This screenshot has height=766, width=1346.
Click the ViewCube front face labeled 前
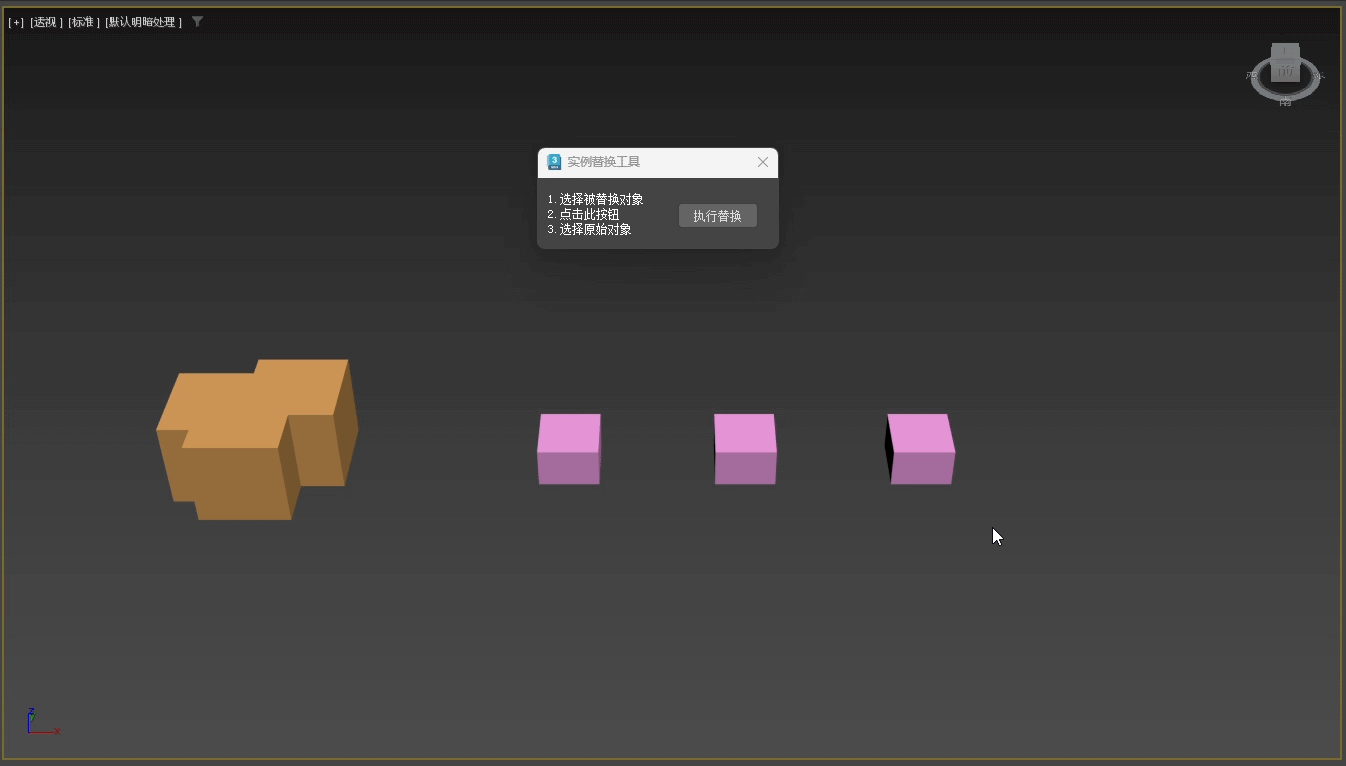coord(1285,71)
